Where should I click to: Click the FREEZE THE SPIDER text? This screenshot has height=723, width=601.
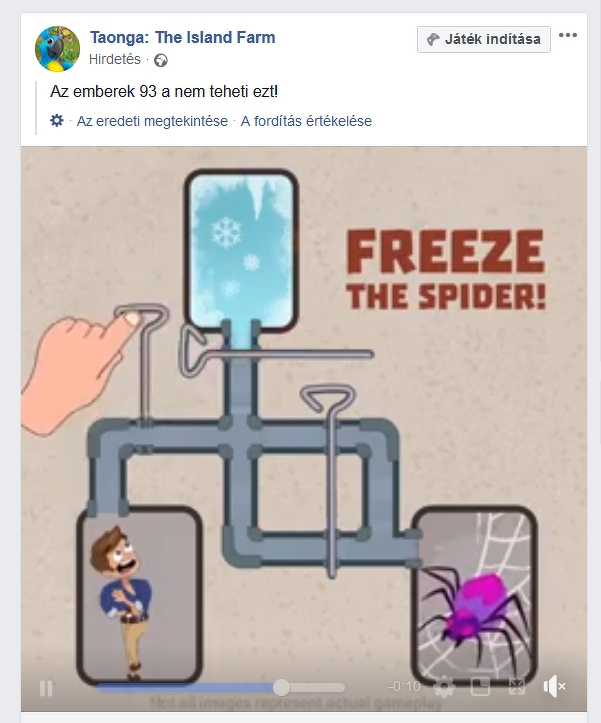pyautogui.click(x=446, y=270)
